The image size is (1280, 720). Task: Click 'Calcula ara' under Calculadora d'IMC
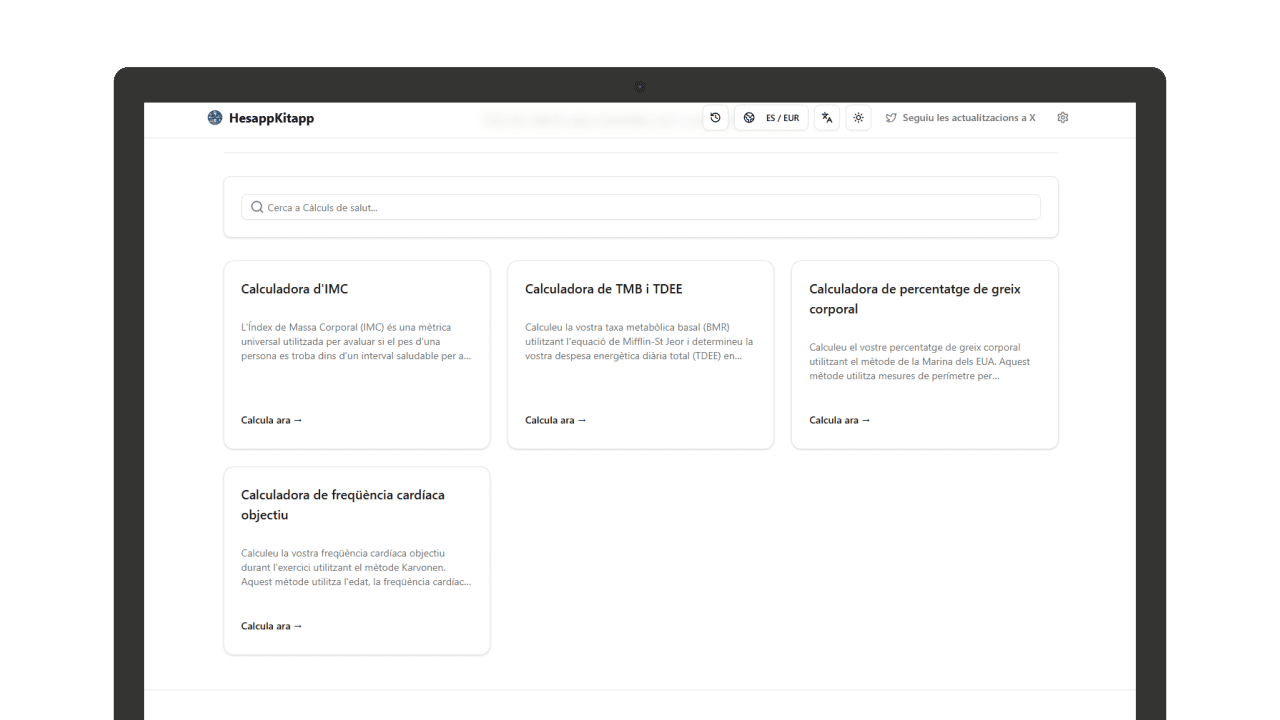pyautogui.click(x=271, y=420)
